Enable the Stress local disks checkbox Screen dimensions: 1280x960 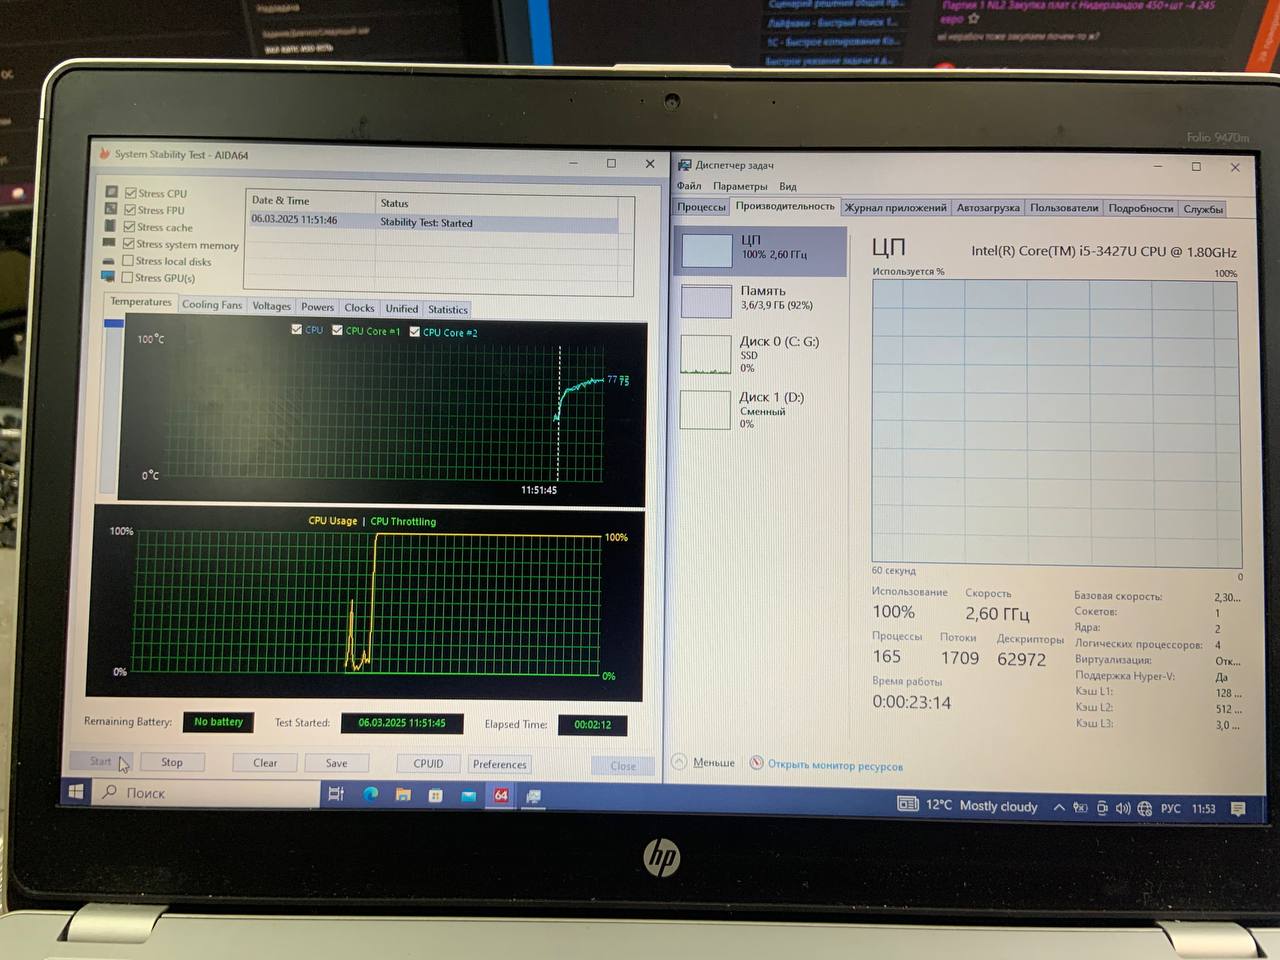pyautogui.click(x=128, y=261)
